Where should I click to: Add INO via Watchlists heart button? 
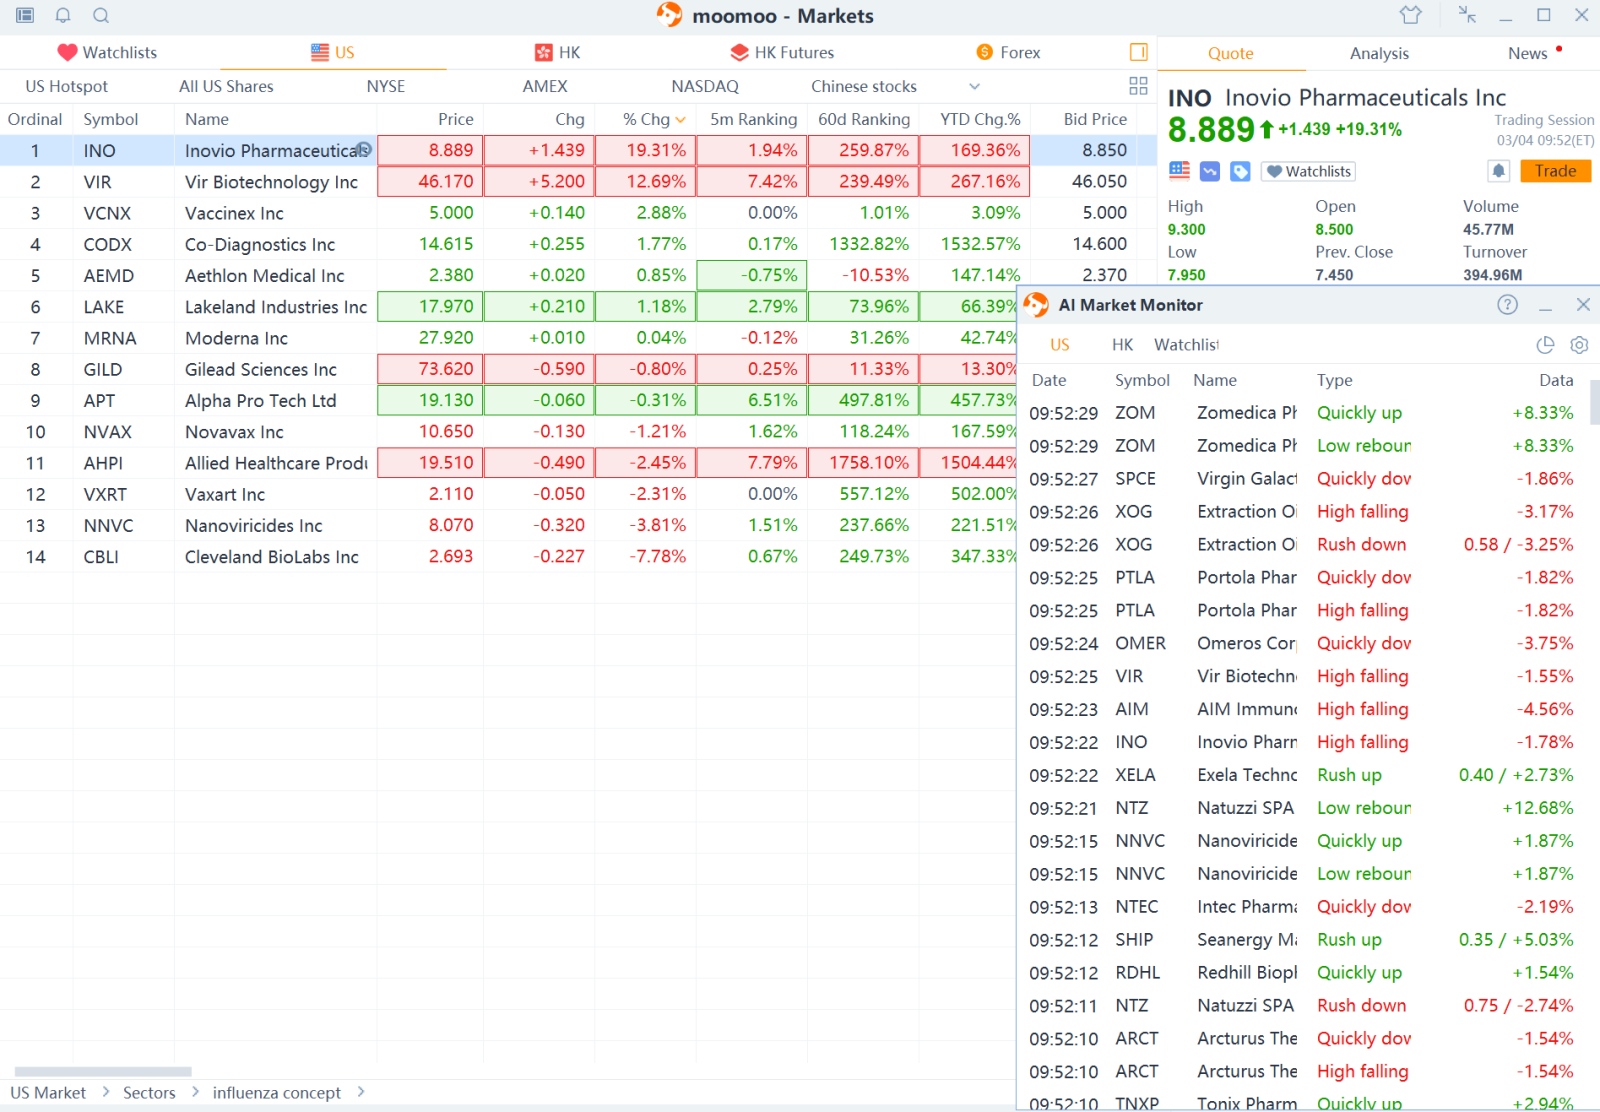(x=1308, y=171)
